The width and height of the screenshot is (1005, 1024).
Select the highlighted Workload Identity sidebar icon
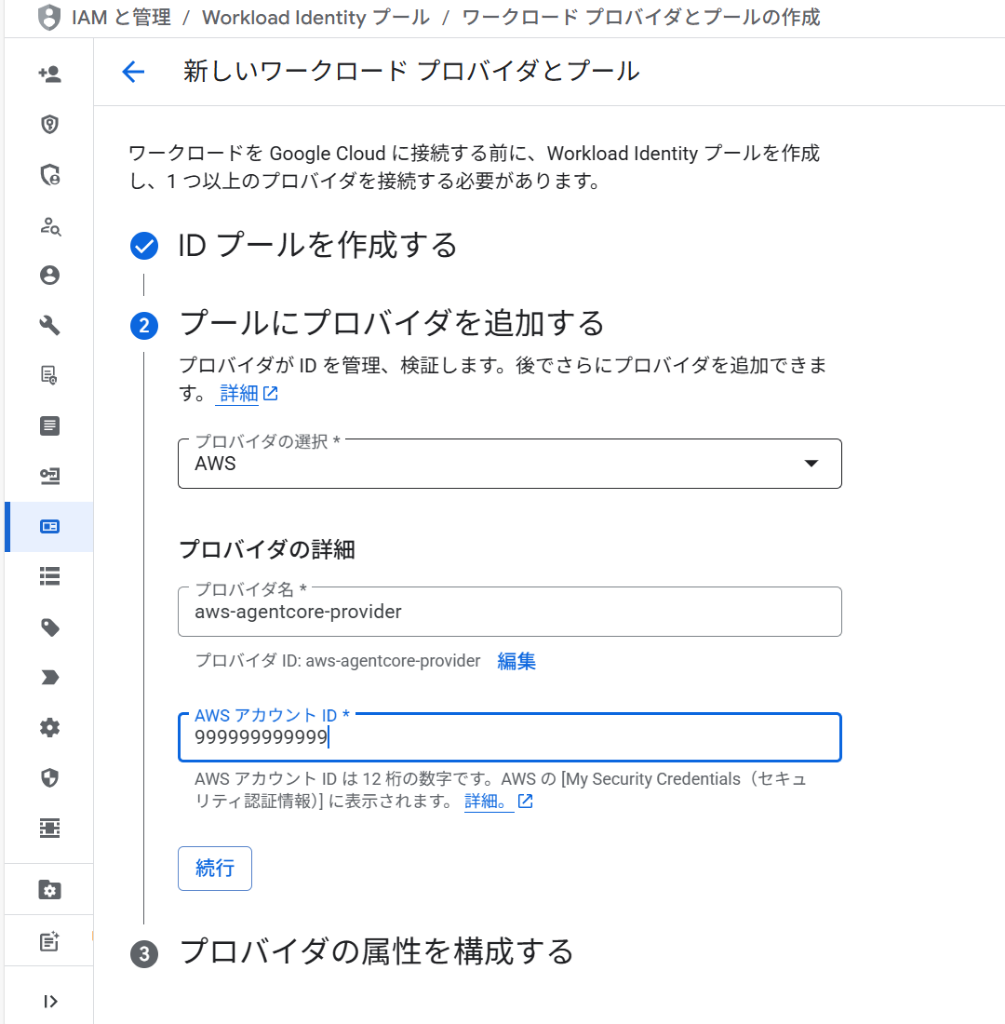(x=49, y=526)
